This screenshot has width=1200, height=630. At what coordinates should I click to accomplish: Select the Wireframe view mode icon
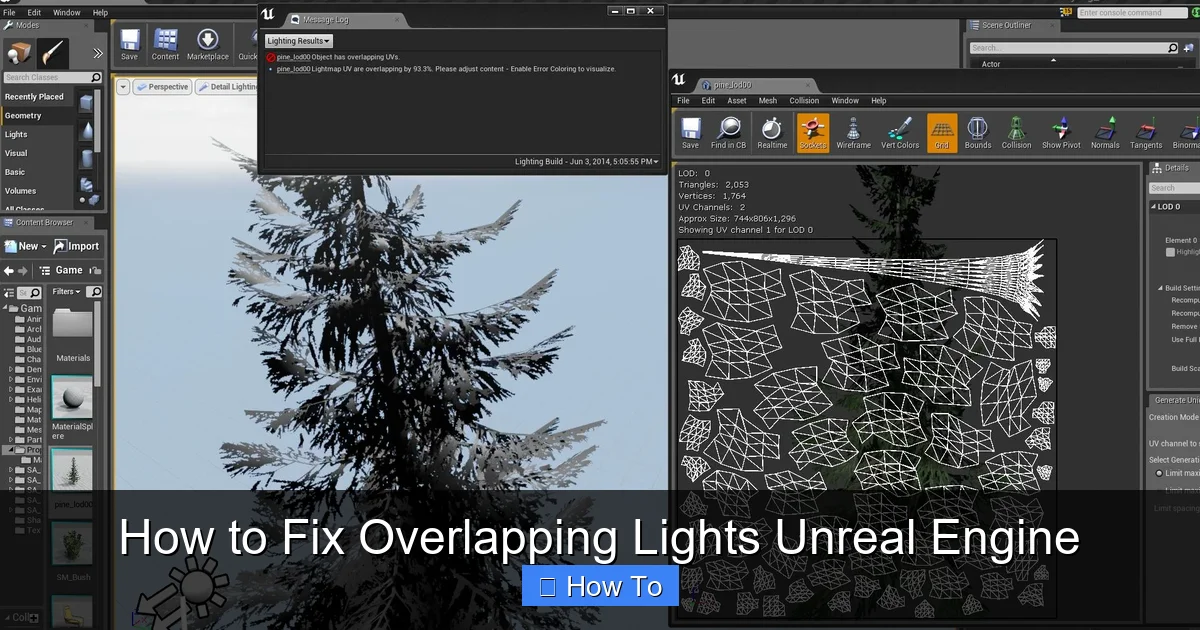pos(853,131)
